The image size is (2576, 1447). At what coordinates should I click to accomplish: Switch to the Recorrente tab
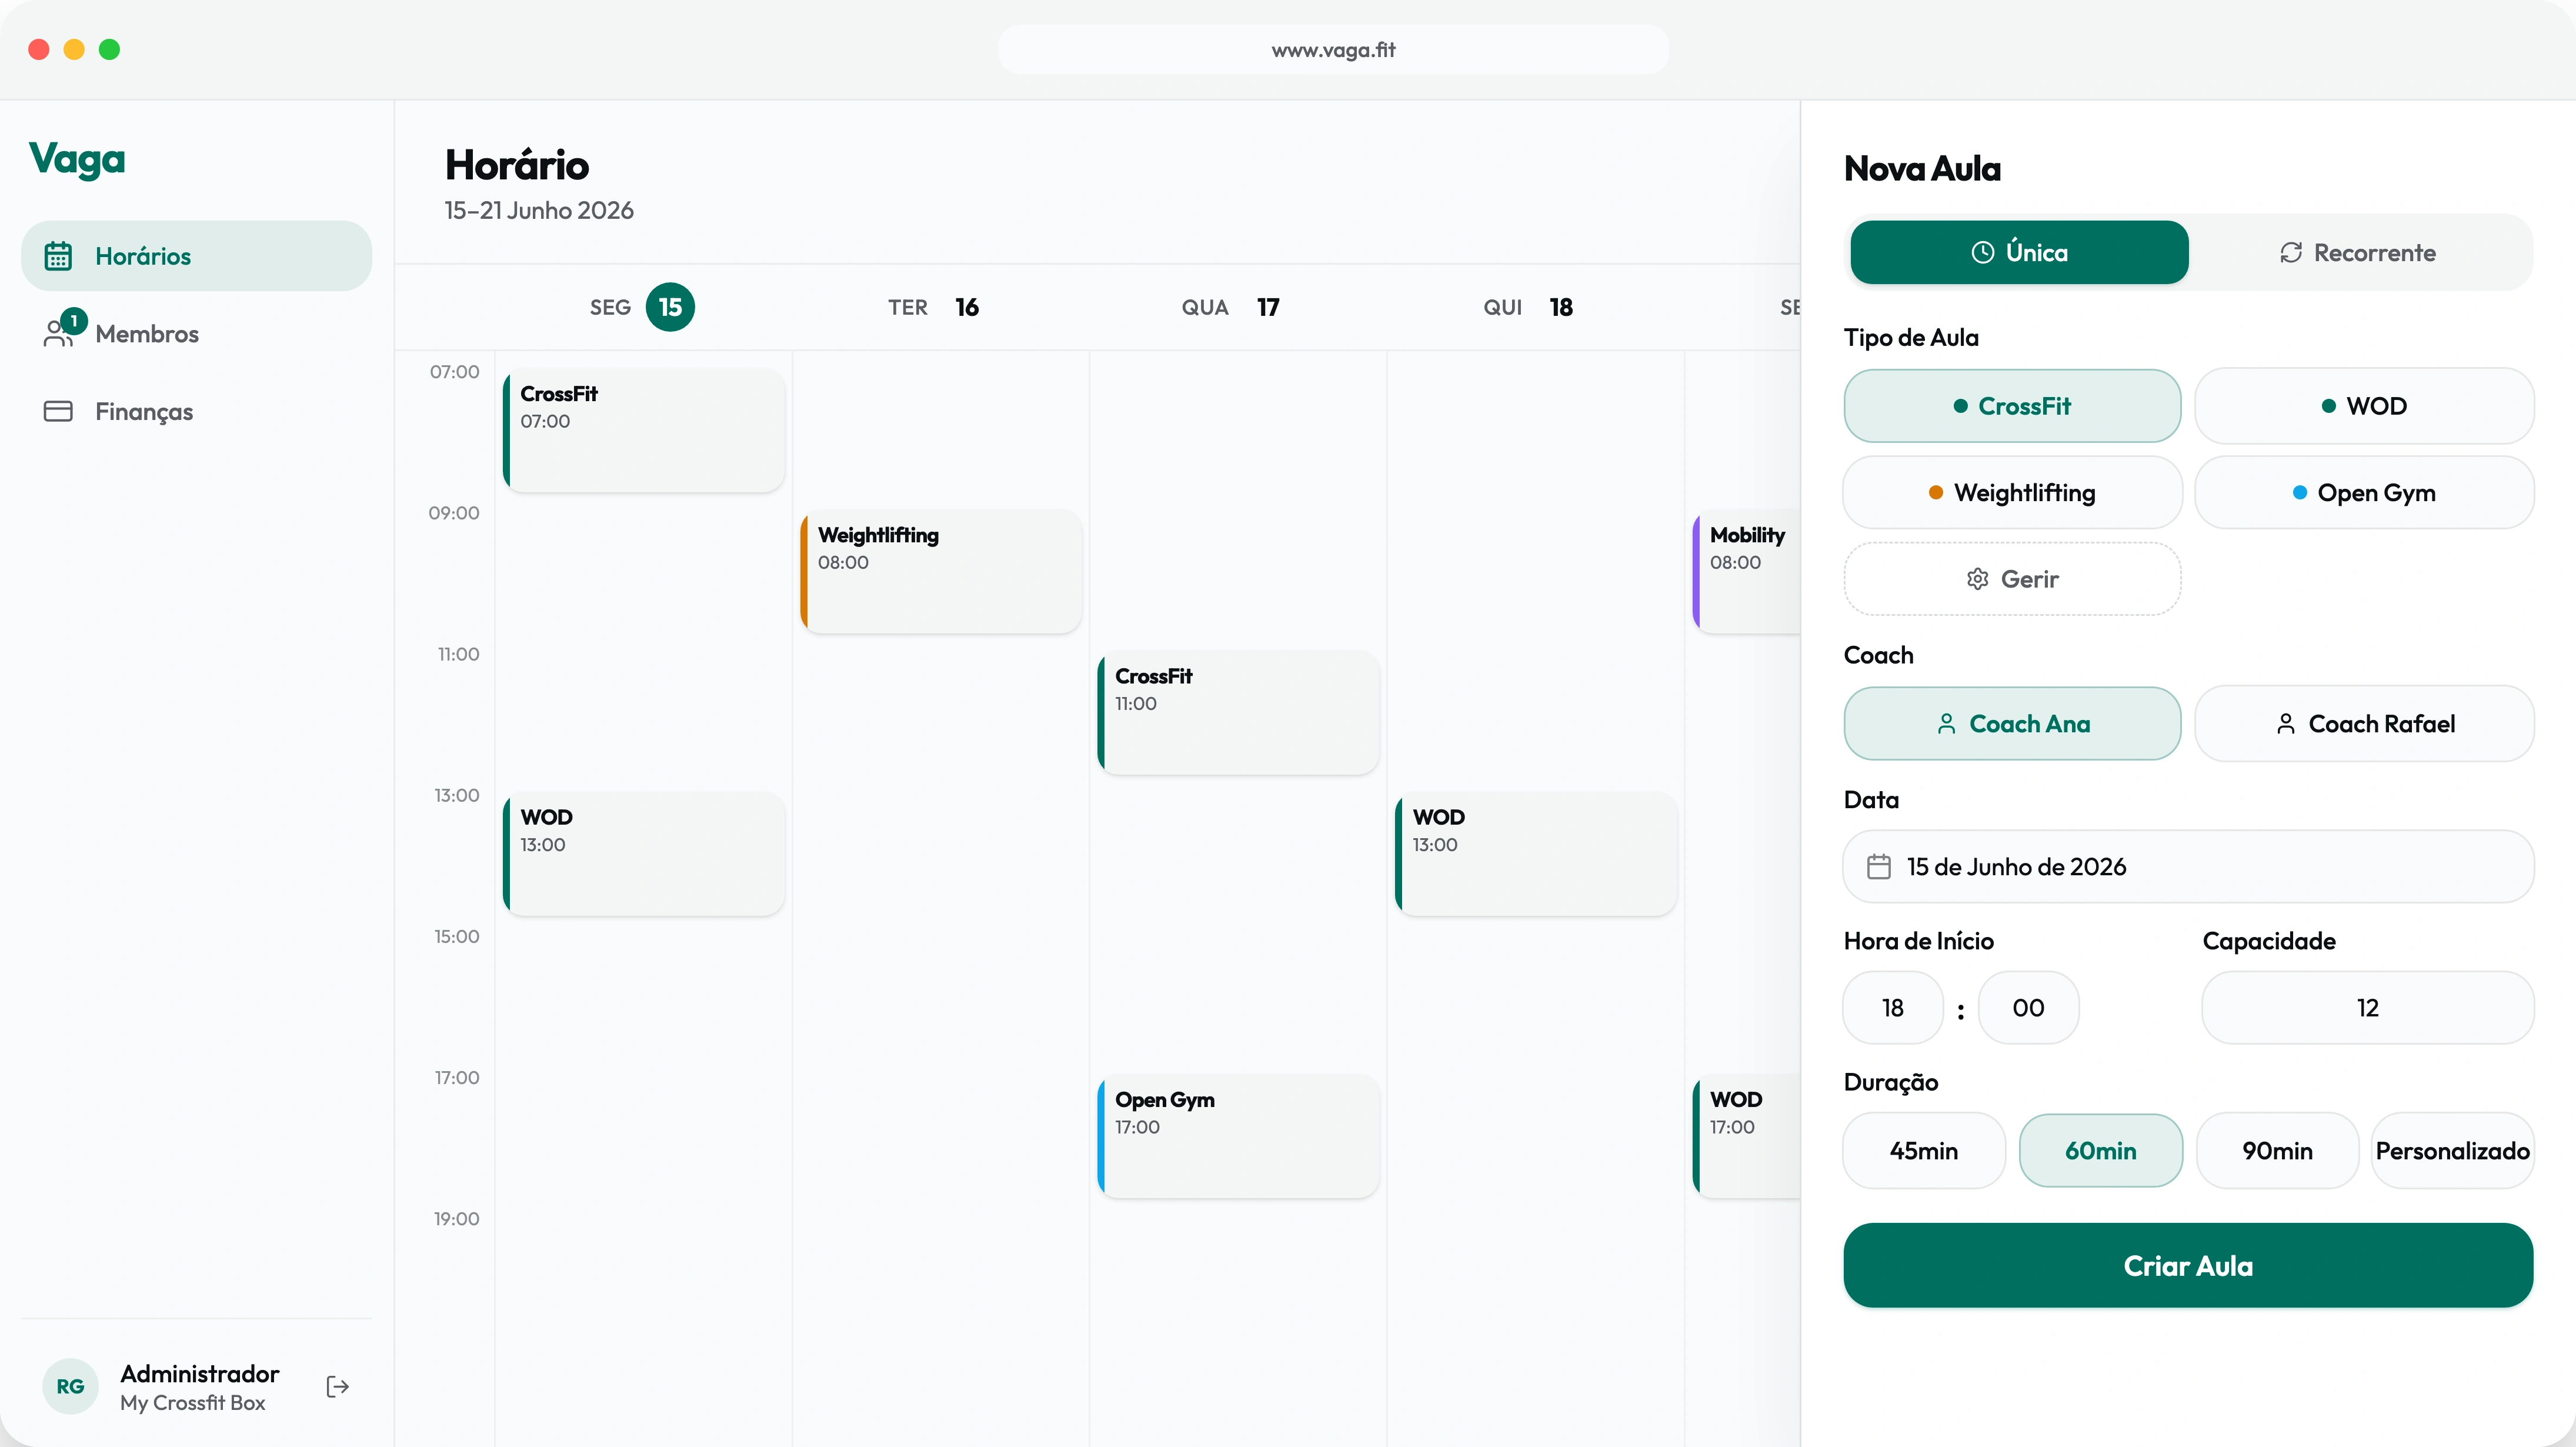pos(2358,253)
